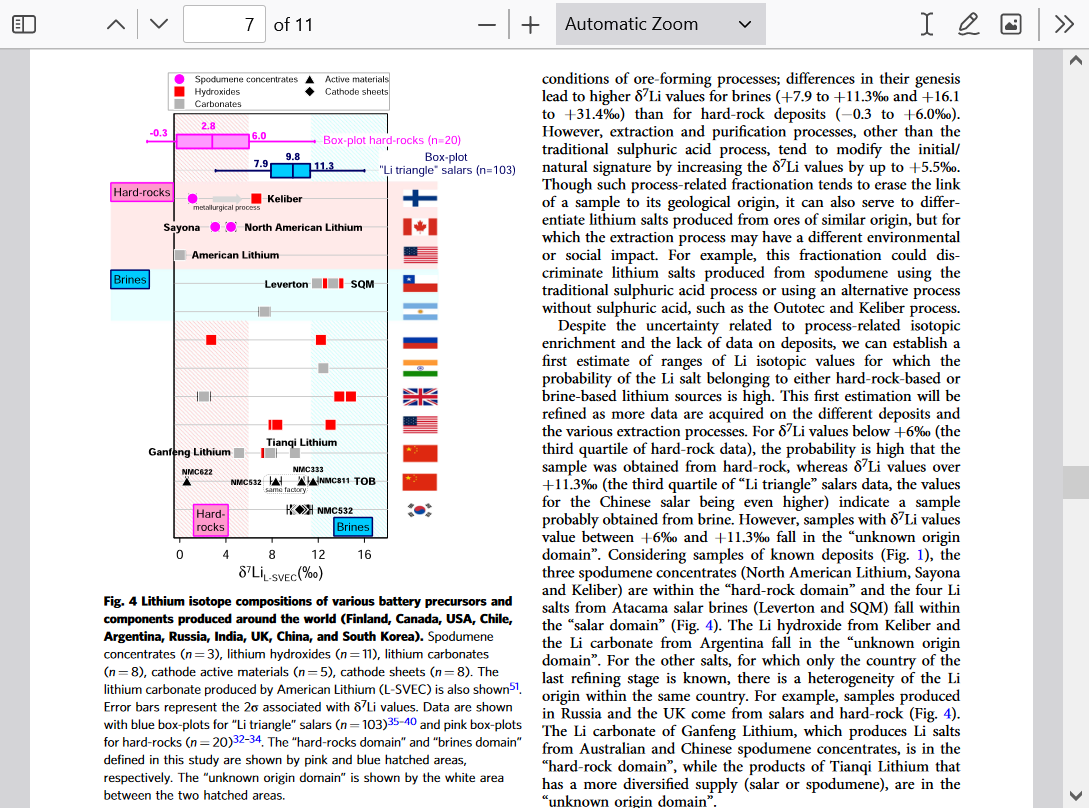The width and height of the screenshot is (1089, 808).
Task: Zoom in on the document
Action: (531, 25)
